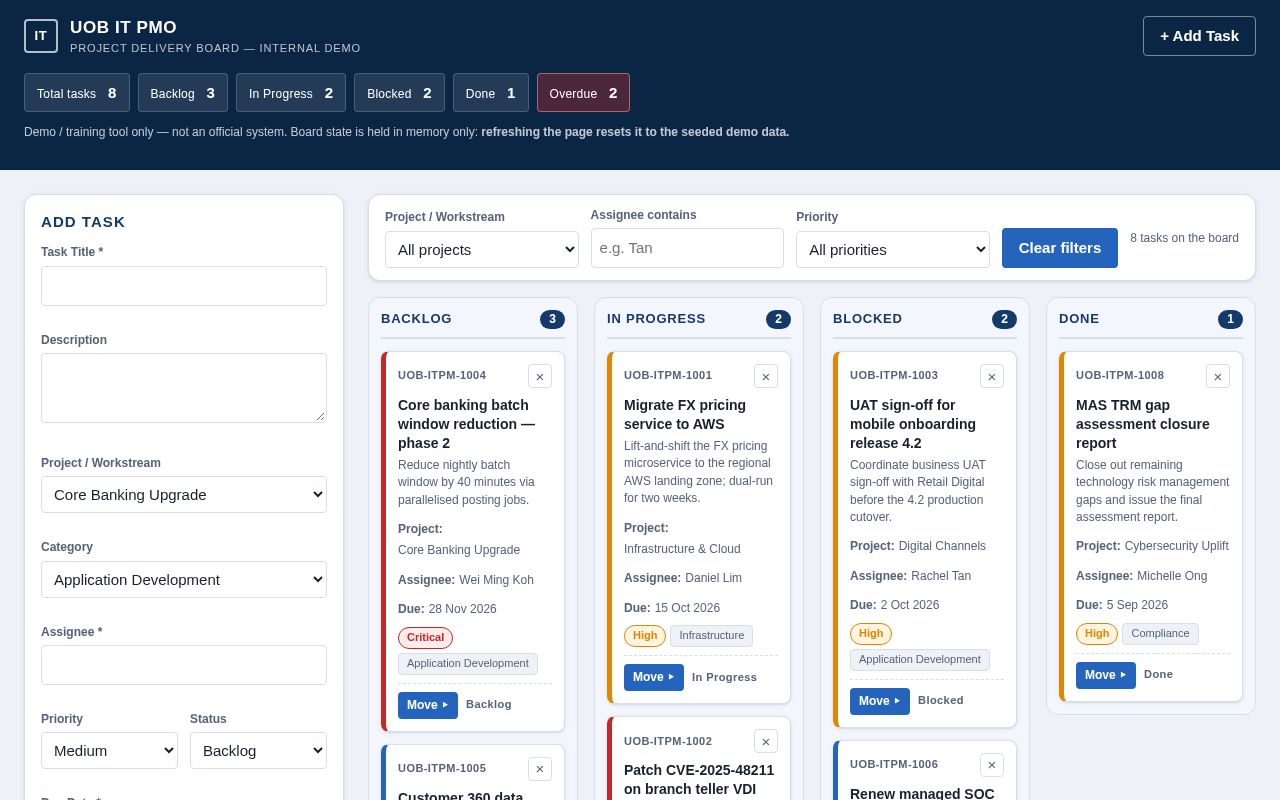
Task: Click the Clear filters button
Action: coord(1060,248)
